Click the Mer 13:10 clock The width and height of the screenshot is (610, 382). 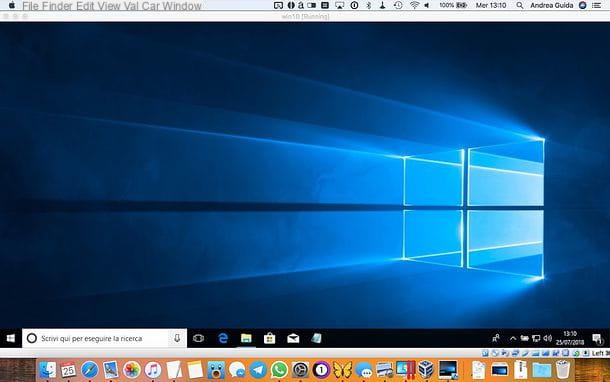click(491, 5)
